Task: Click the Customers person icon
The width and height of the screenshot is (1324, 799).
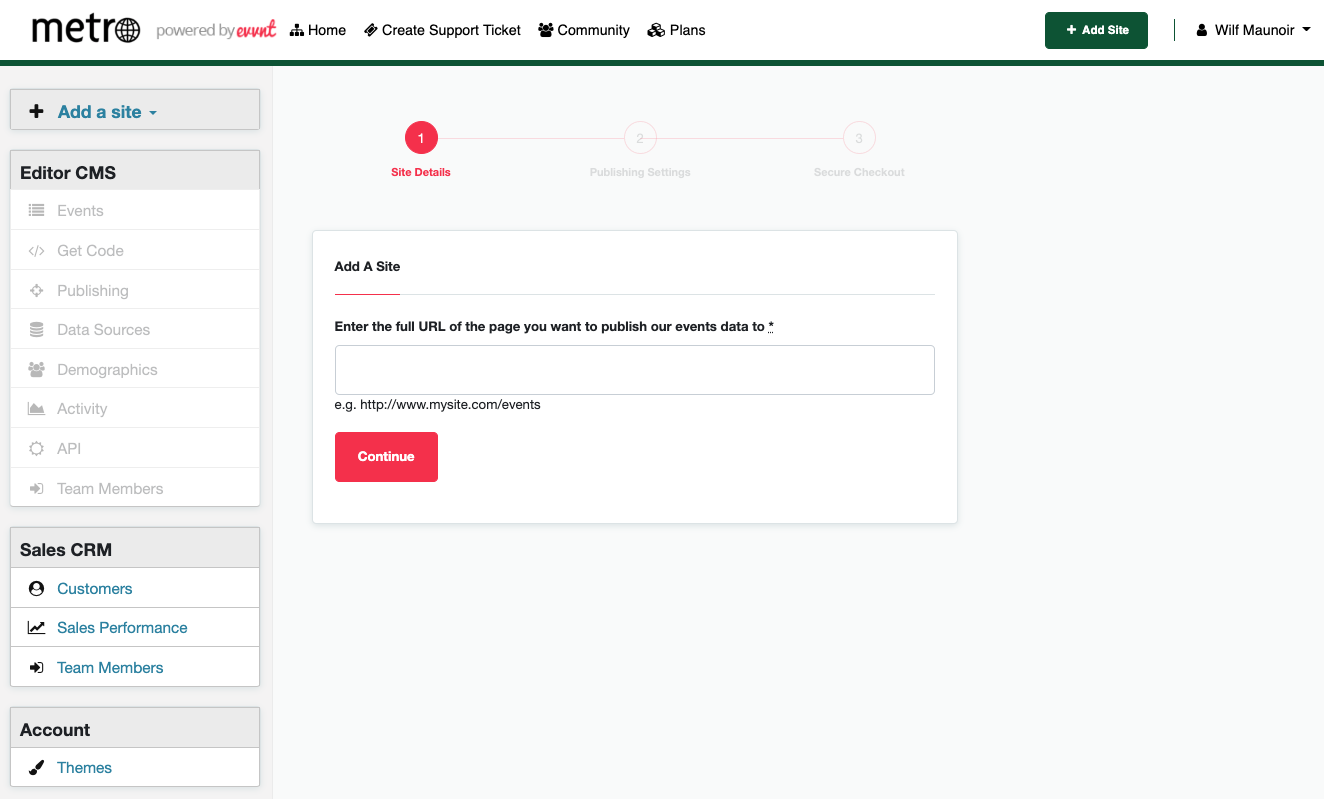Action: point(37,589)
